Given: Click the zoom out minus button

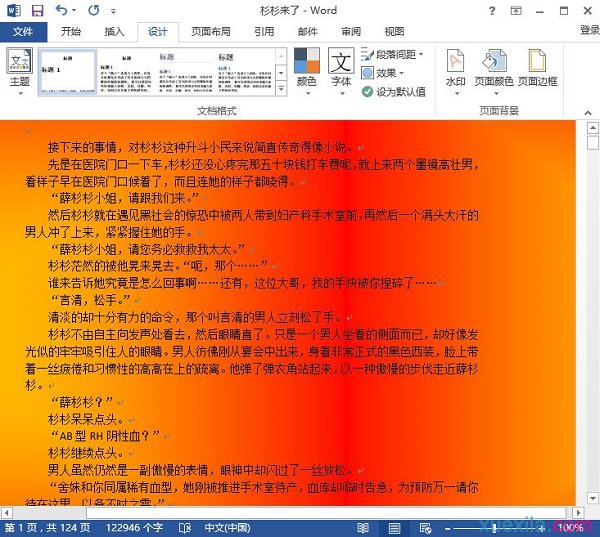Looking at the screenshot, I should click(x=447, y=529).
